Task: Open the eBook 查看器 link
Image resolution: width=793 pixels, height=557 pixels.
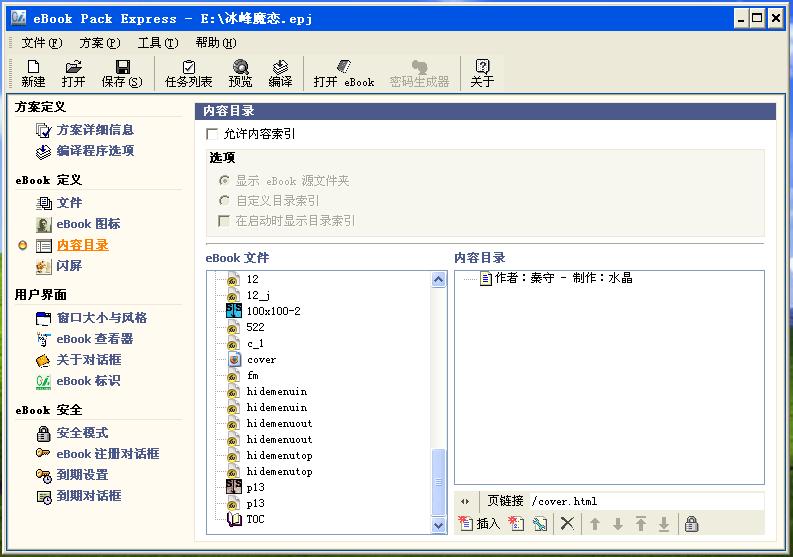Action: [x=95, y=339]
